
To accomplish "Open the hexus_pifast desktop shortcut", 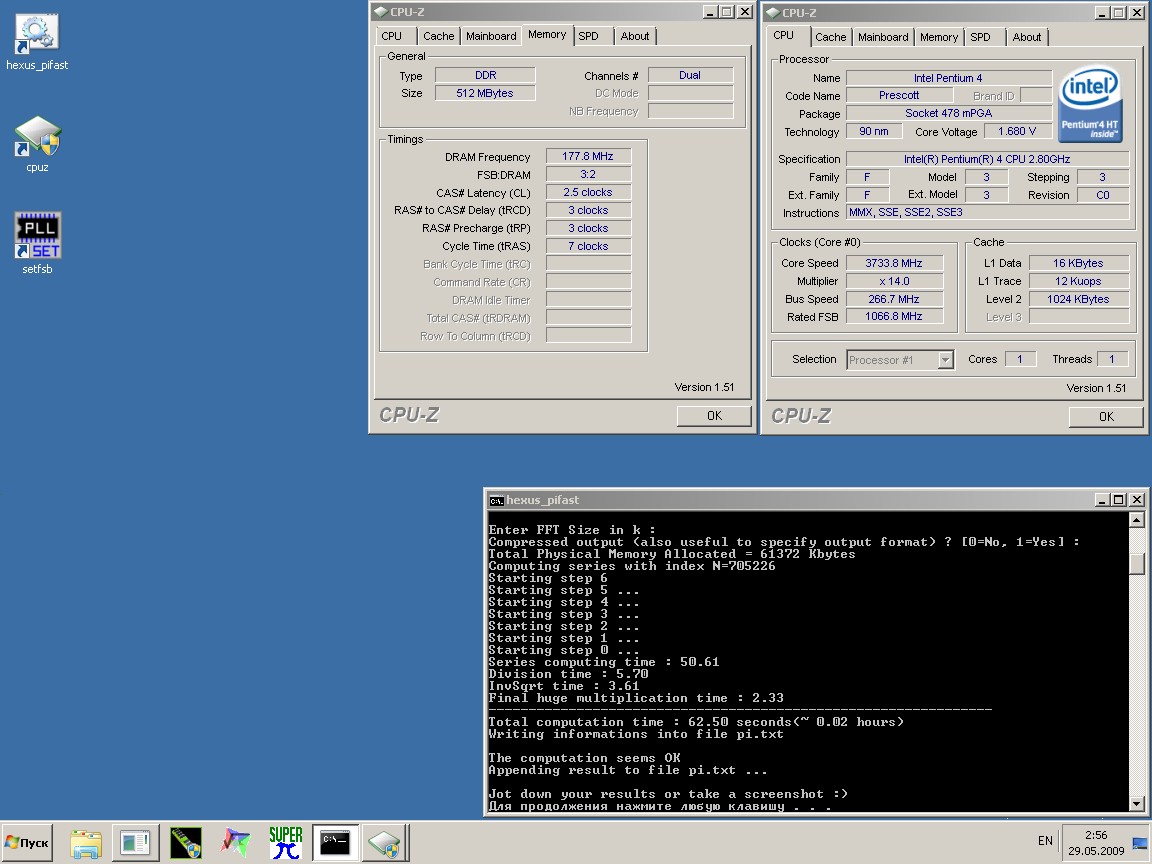I will pos(37,43).
